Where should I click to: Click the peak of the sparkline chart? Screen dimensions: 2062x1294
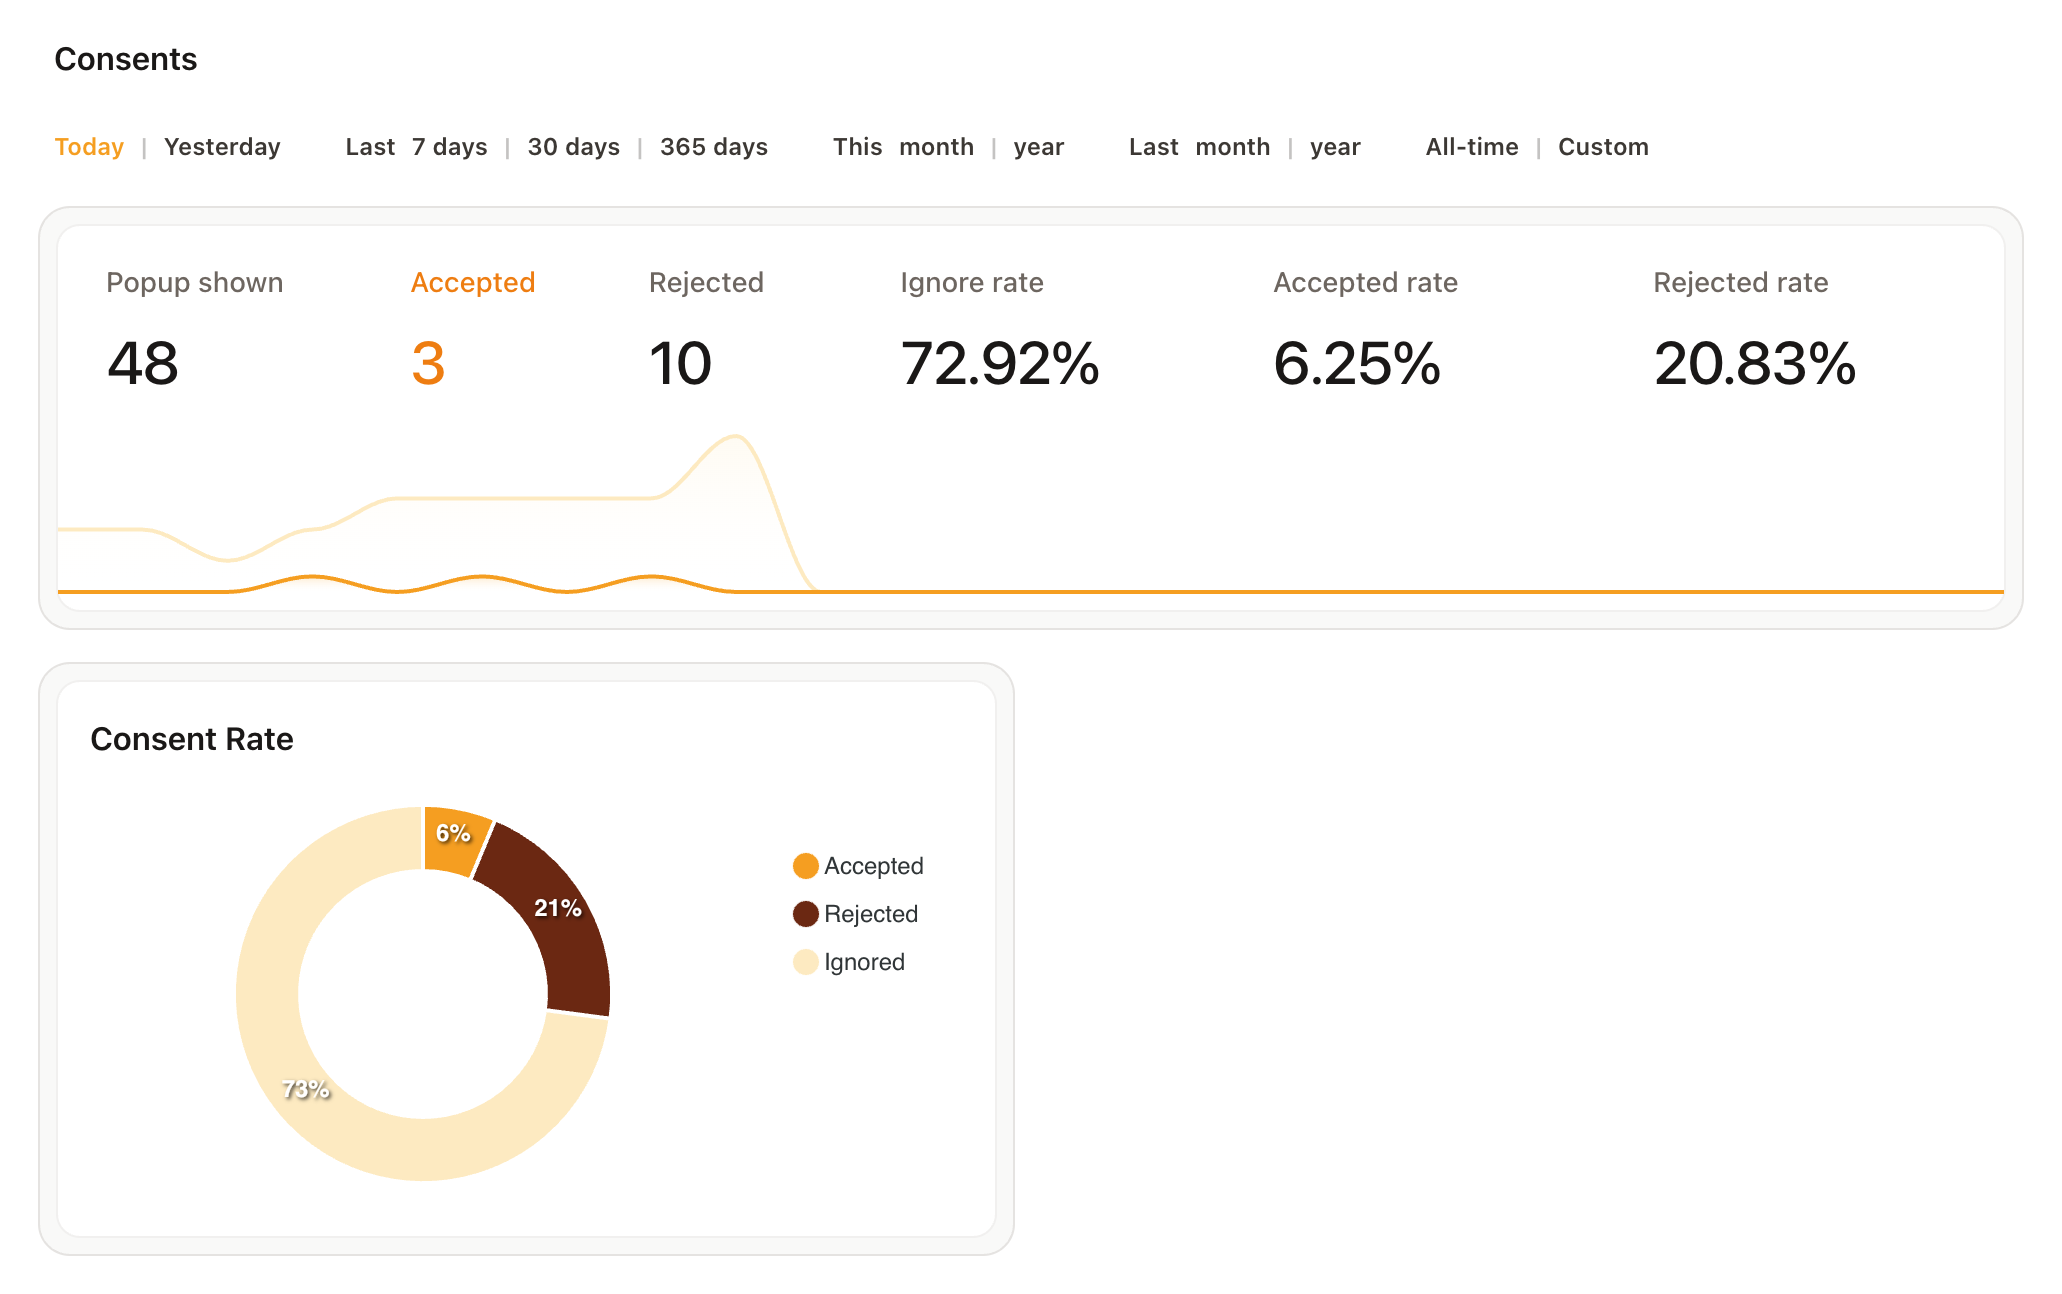736,437
